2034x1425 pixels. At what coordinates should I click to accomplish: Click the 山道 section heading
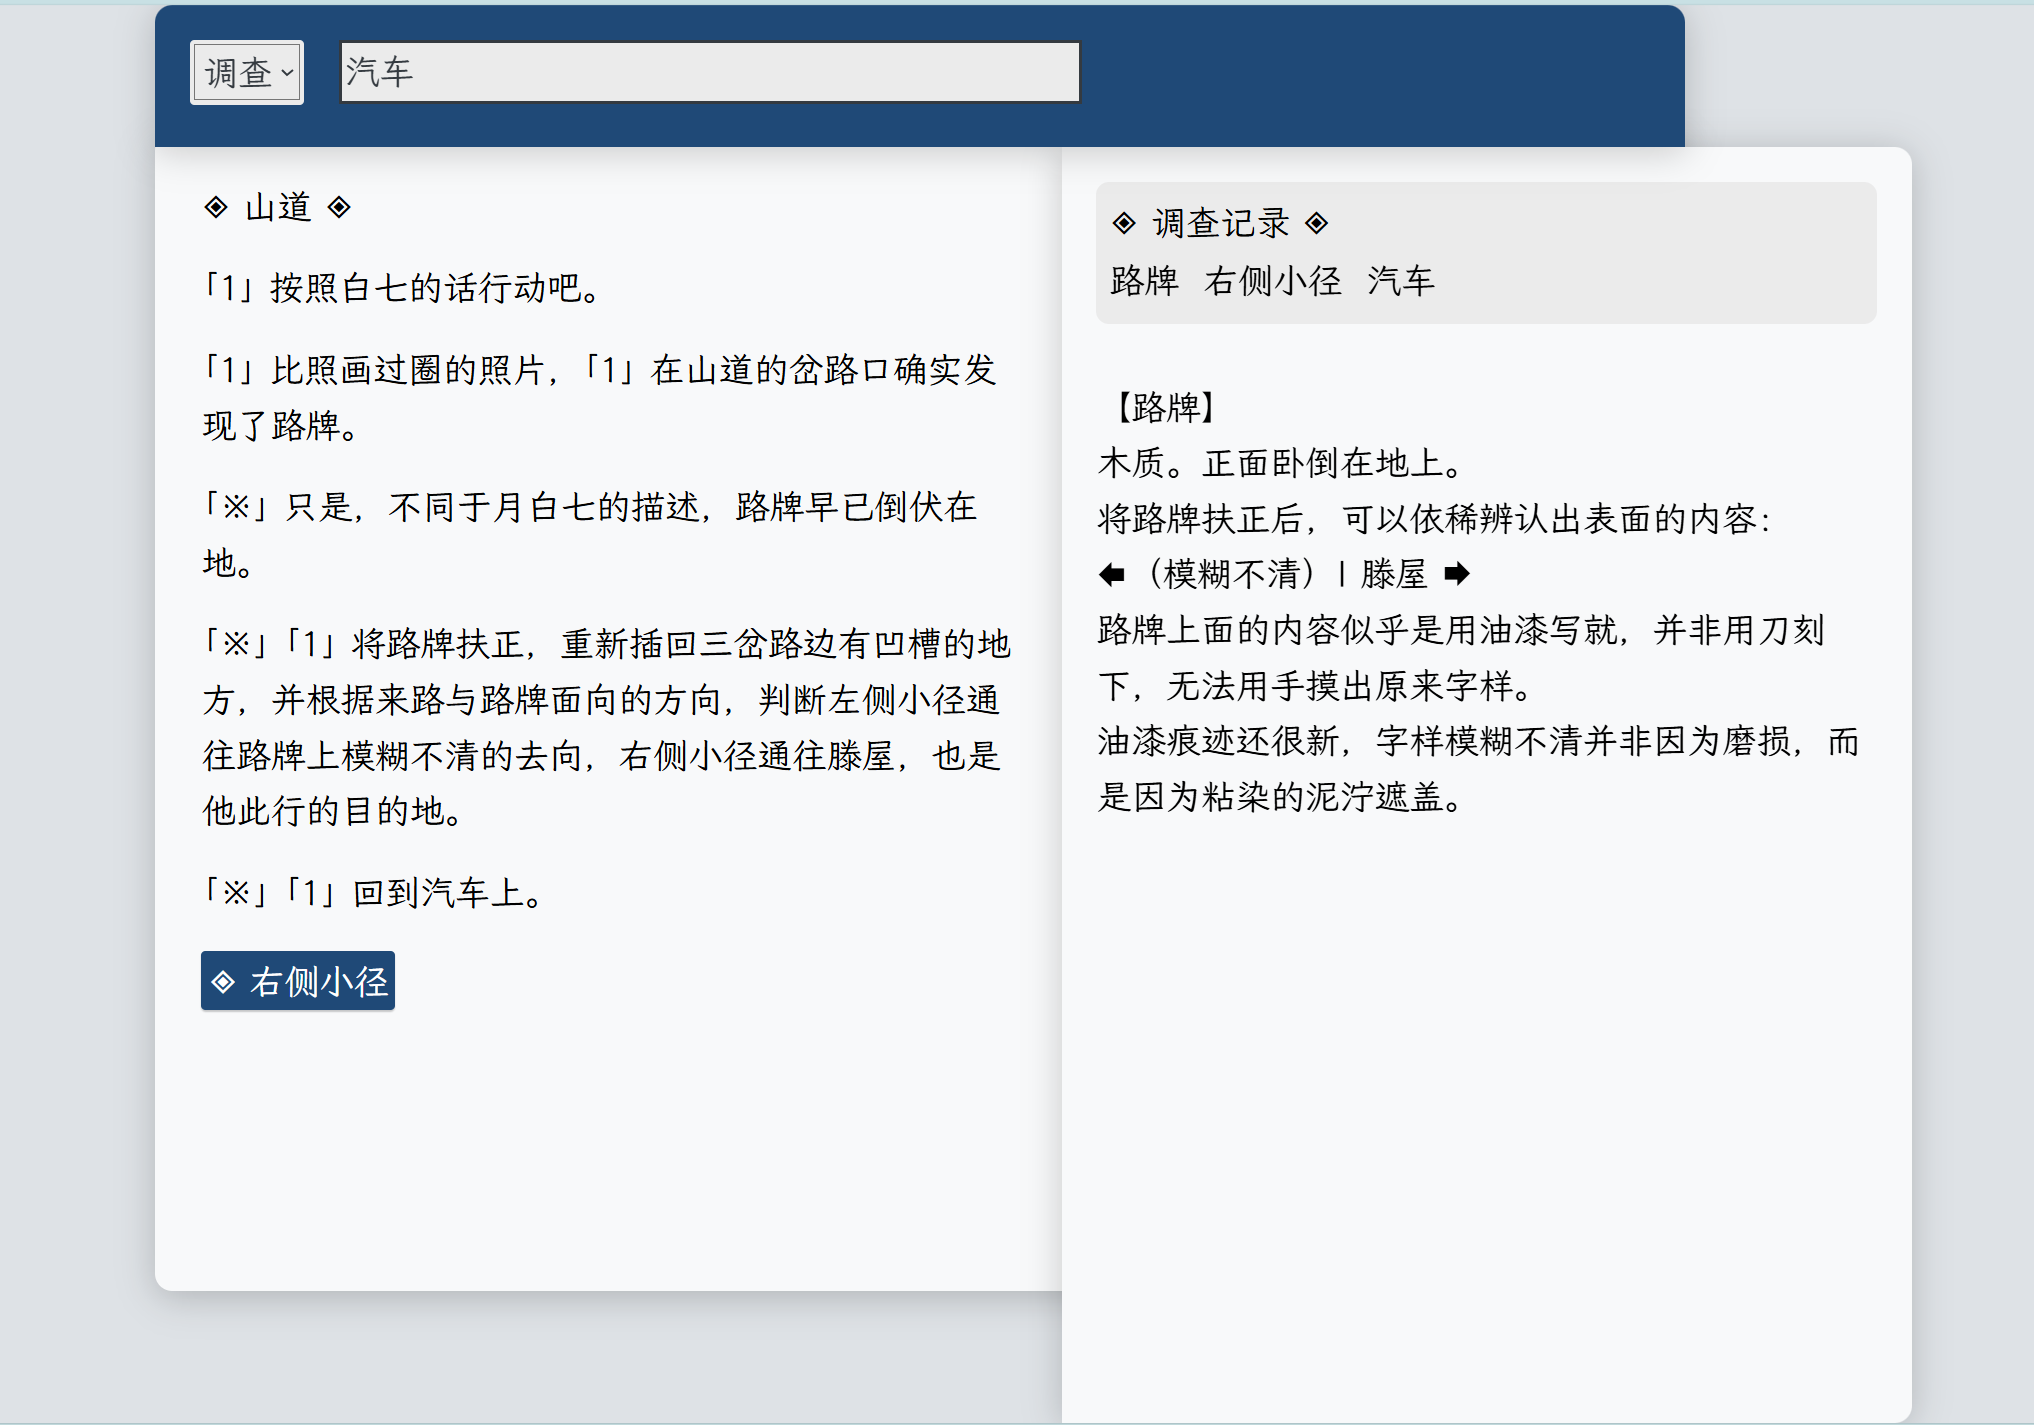(x=278, y=207)
